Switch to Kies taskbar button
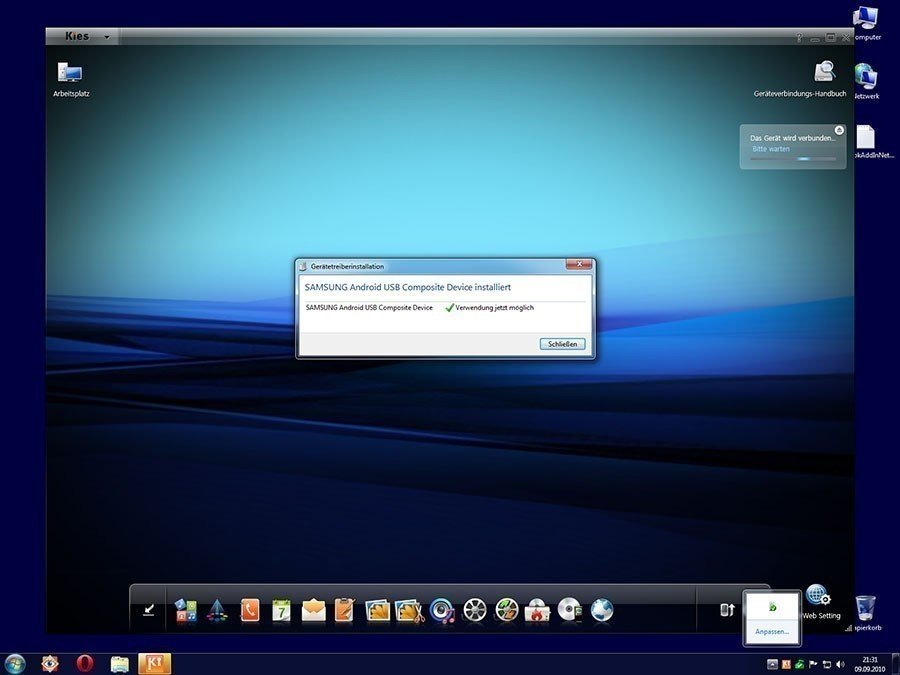Image resolution: width=900 pixels, height=675 pixels. point(154,664)
